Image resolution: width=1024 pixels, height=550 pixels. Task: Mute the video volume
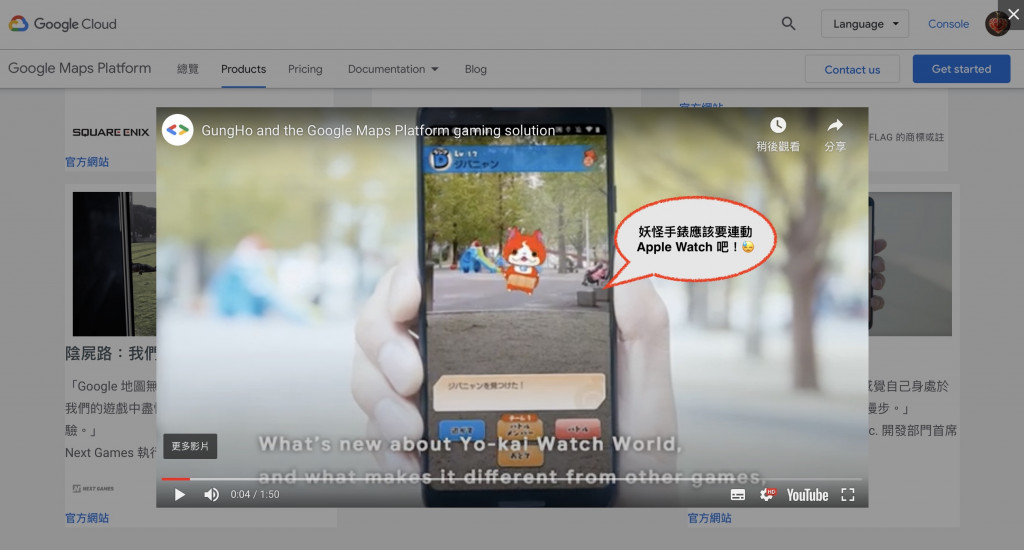(x=211, y=494)
